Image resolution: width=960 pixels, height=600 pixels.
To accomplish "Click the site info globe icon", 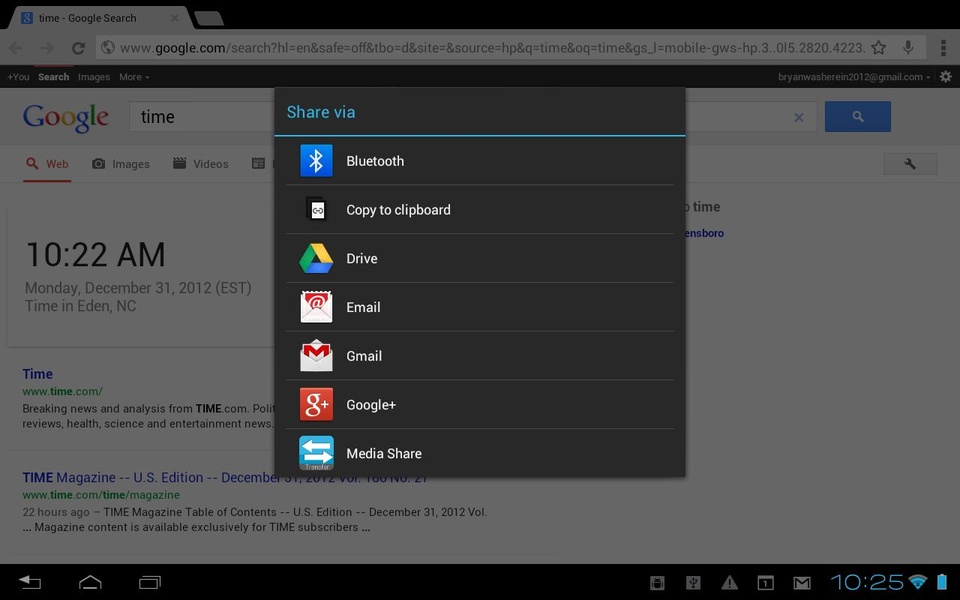I will pyautogui.click(x=108, y=47).
